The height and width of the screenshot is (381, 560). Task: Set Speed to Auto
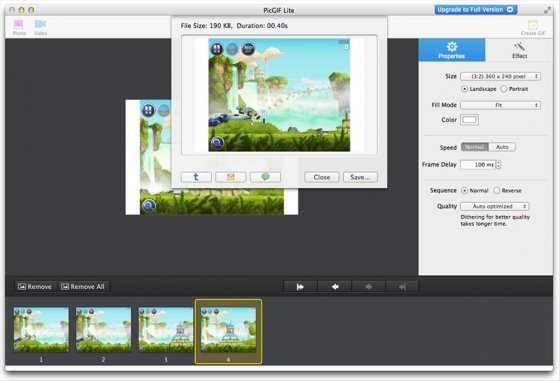click(x=502, y=147)
